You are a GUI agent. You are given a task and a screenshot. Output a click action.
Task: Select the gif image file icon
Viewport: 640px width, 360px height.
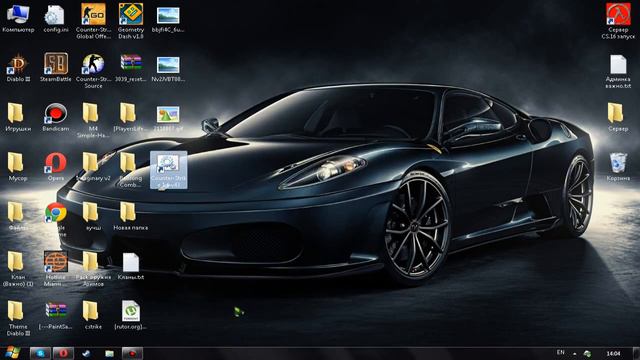pos(168,118)
